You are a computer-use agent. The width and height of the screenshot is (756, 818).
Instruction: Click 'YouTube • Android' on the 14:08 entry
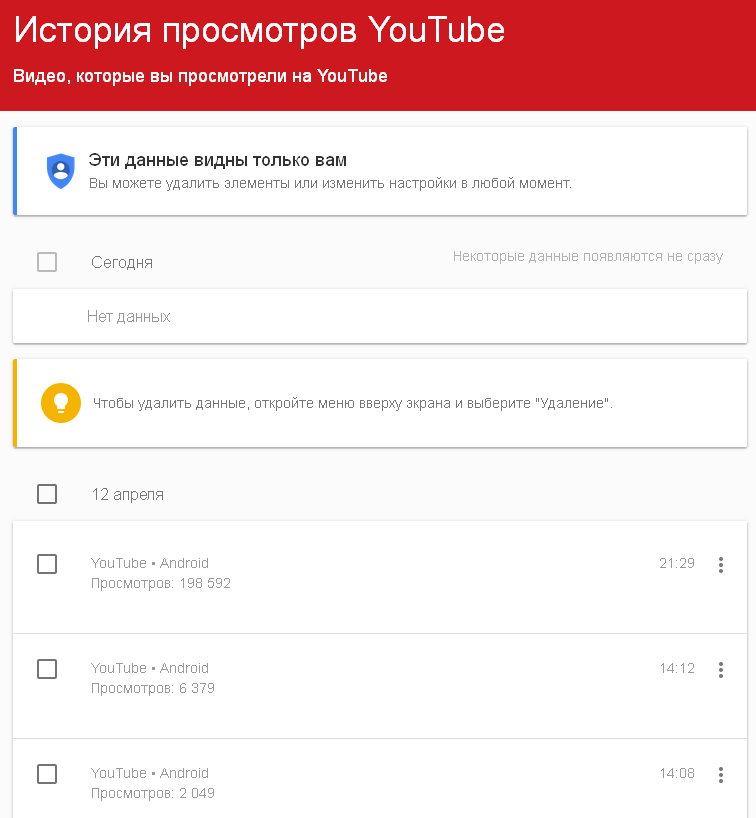tap(150, 773)
